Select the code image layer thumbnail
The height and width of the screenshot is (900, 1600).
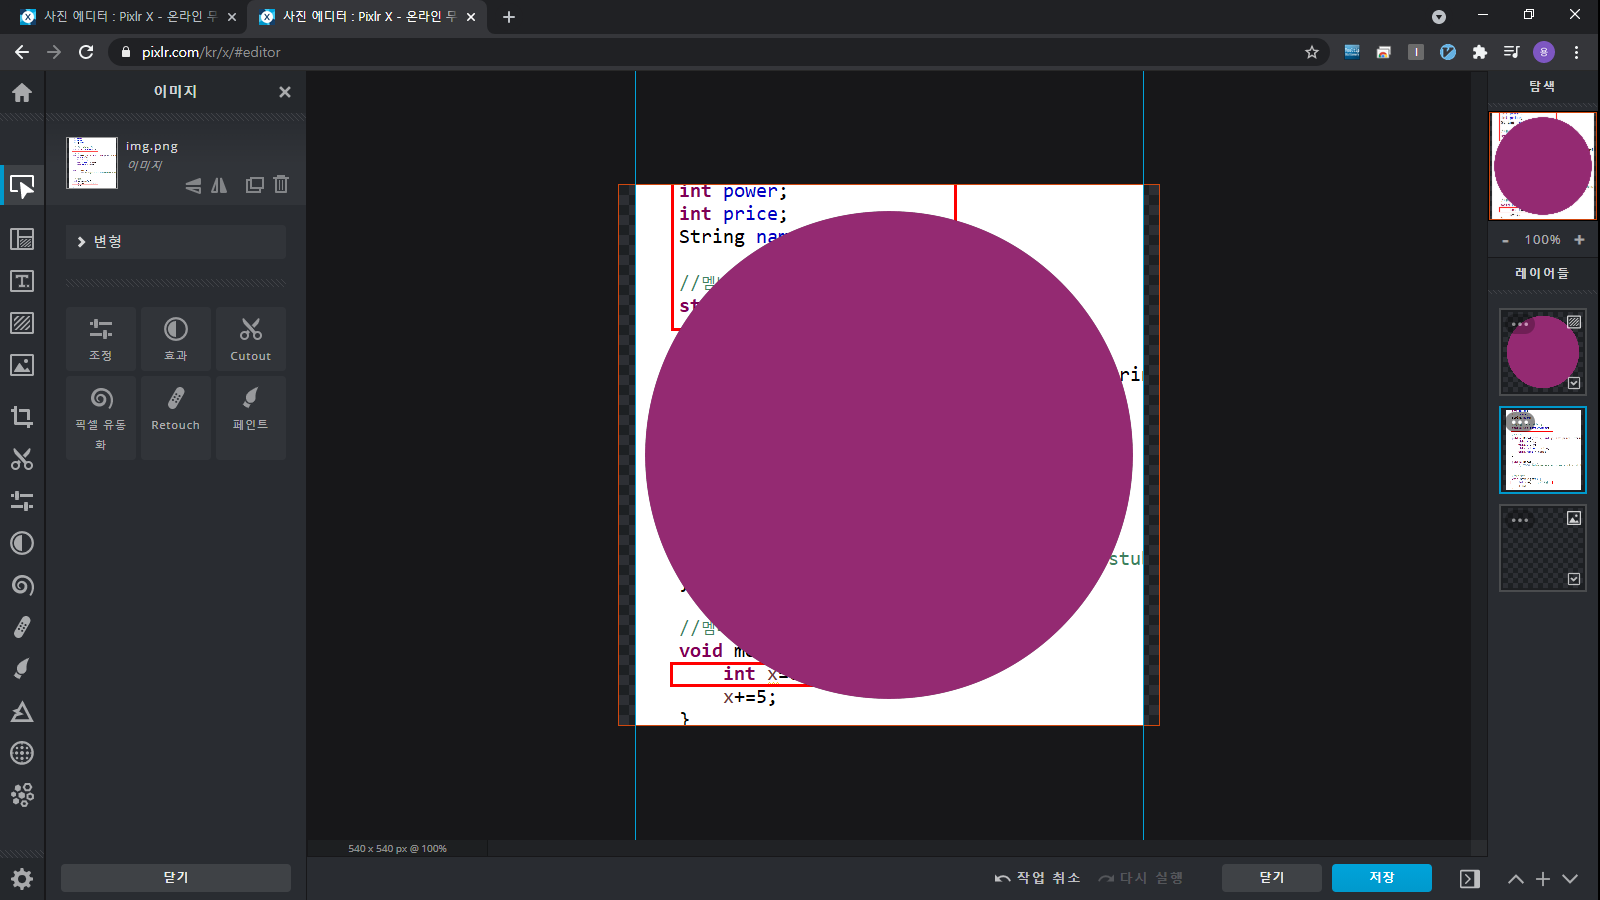click(1543, 450)
